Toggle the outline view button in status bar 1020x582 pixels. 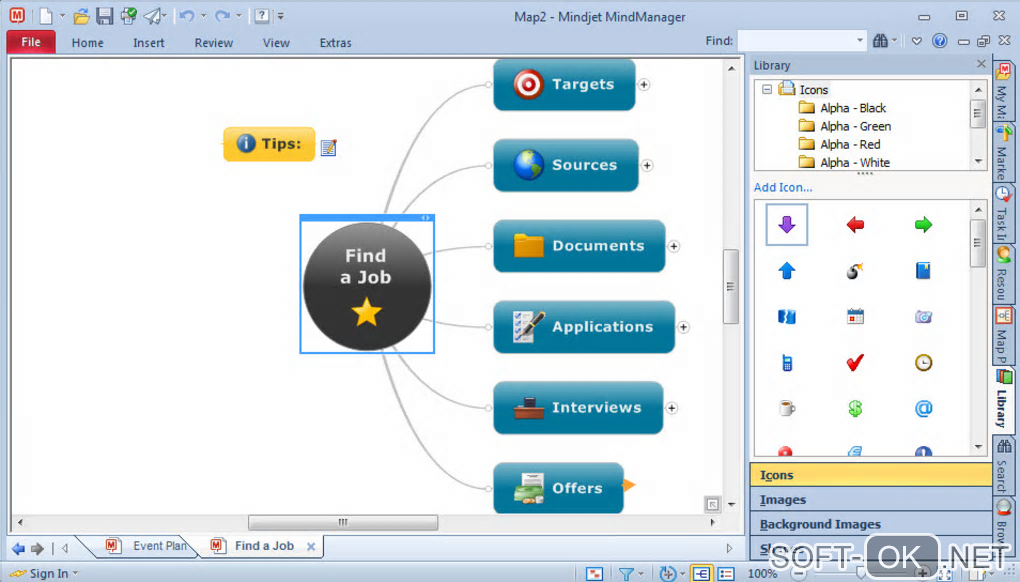pos(726,574)
